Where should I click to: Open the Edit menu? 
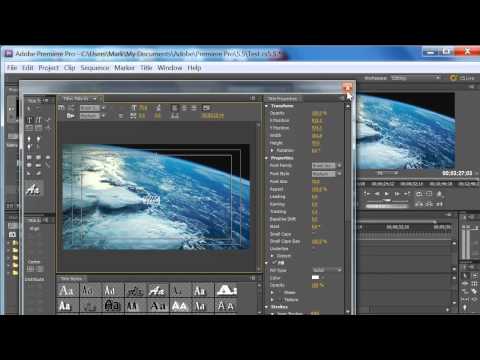(28, 68)
